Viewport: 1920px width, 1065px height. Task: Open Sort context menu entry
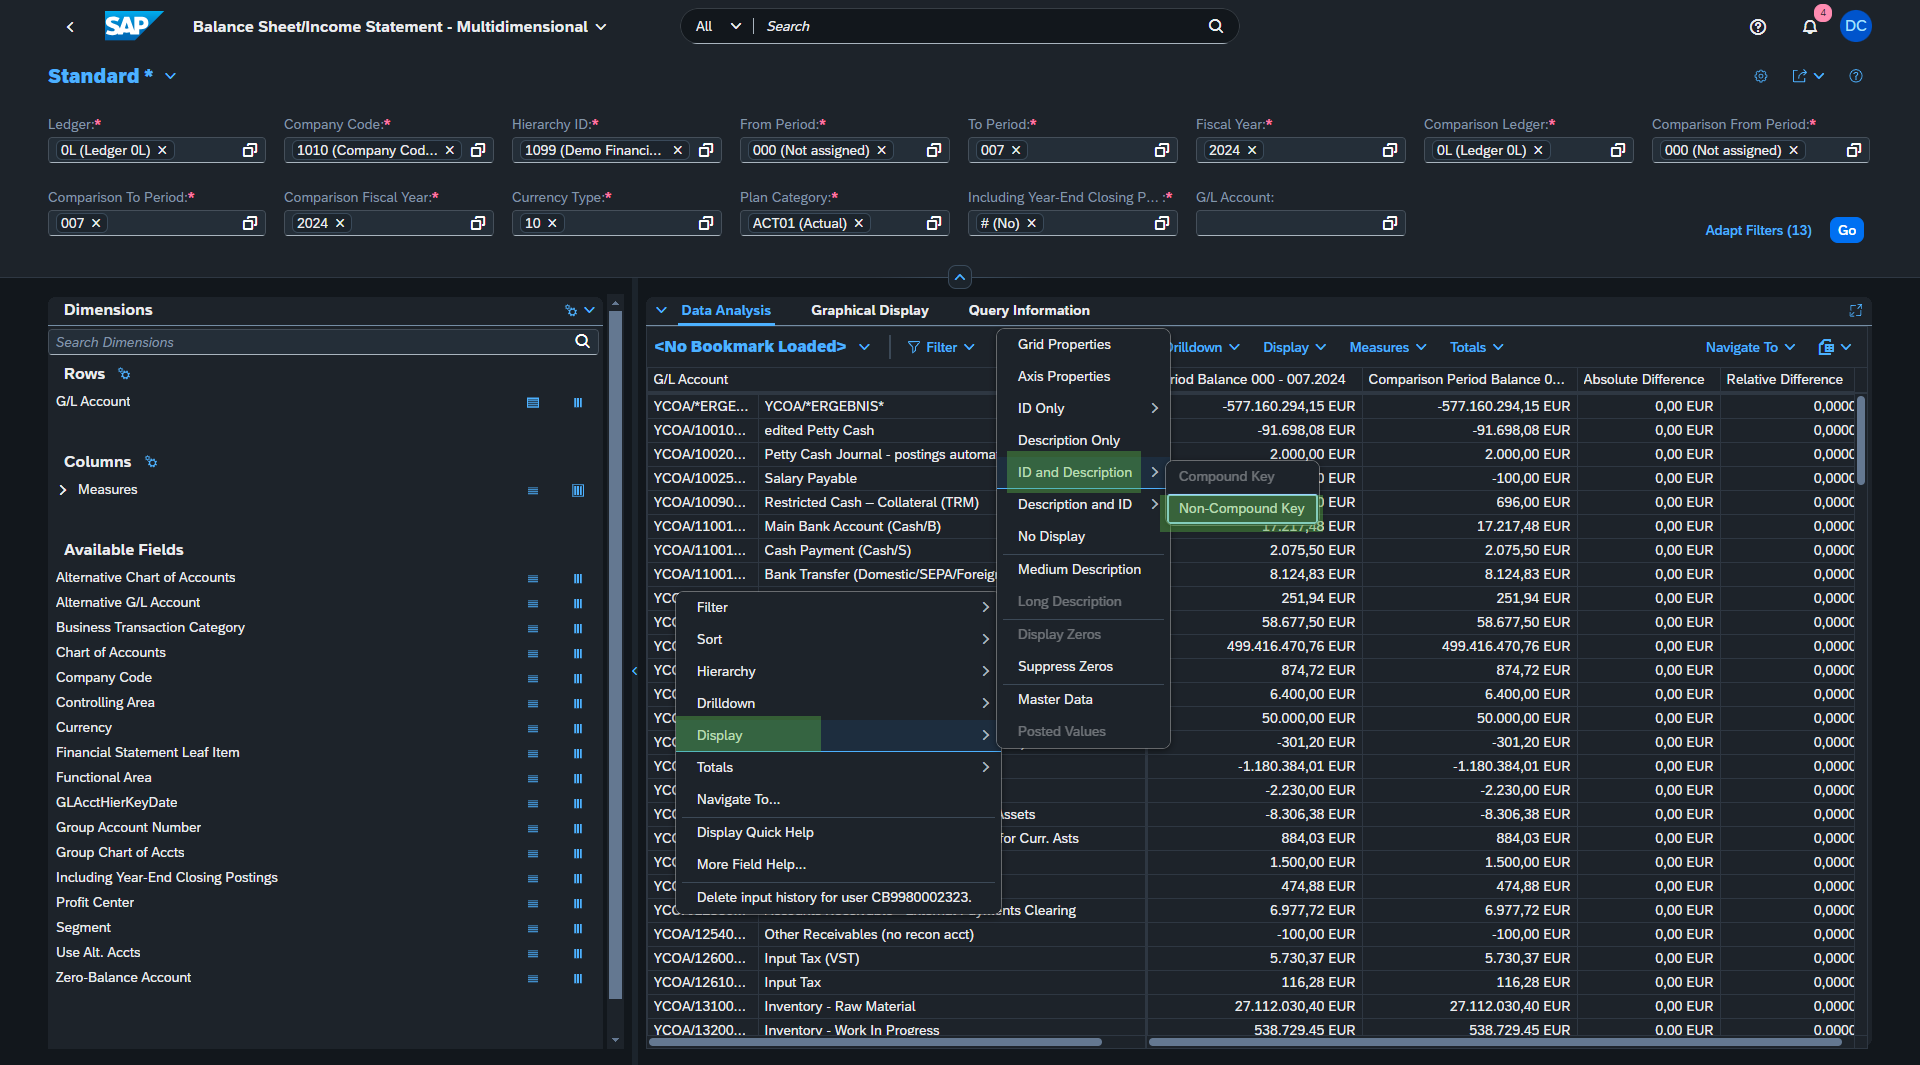click(x=838, y=639)
